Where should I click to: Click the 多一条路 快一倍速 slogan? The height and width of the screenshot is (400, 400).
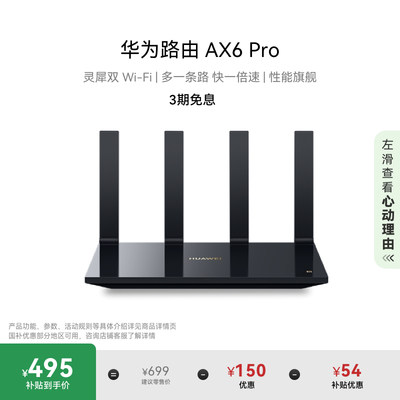point(211,77)
